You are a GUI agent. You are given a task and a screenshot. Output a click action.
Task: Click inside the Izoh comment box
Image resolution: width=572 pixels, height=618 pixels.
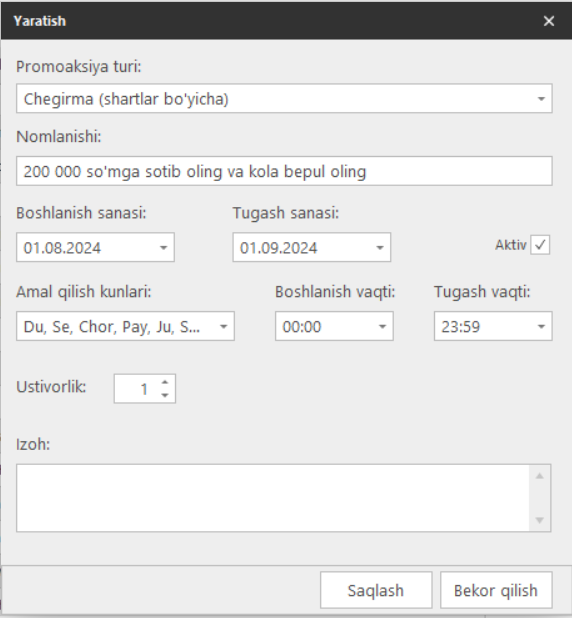(x=273, y=498)
